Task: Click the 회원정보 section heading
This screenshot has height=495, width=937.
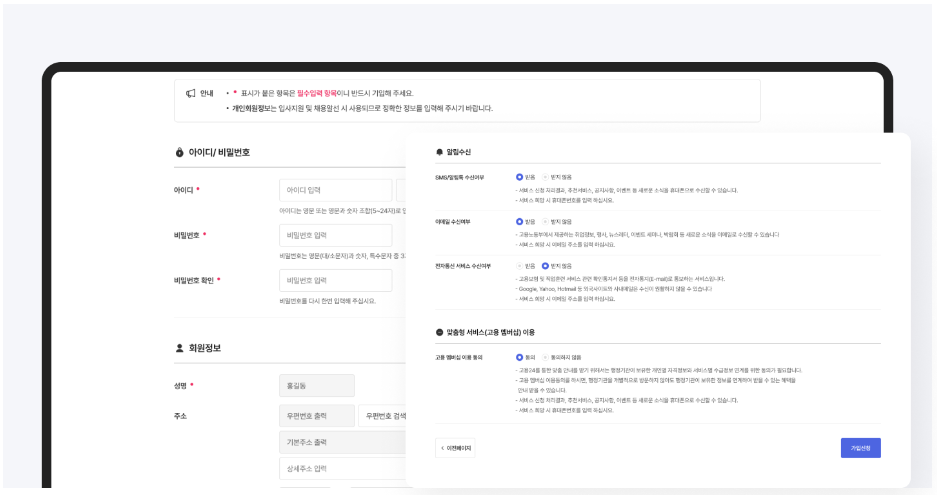Action: pos(205,348)
